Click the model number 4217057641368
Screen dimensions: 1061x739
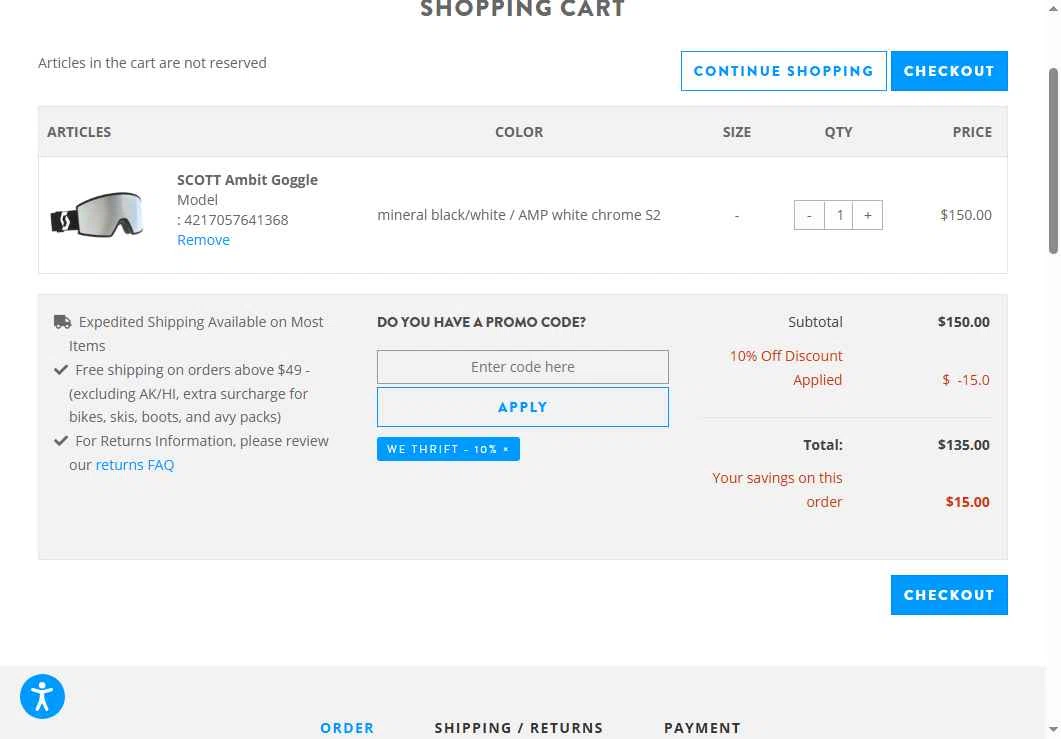pyautogui.click(x=236, y=220)
